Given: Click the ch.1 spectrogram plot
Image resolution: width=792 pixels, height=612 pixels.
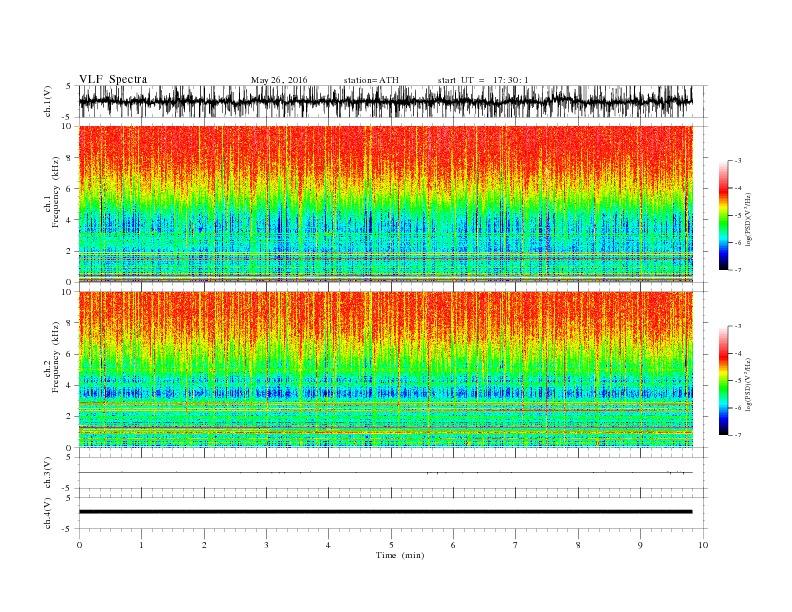Looking at the screenshot, I should coord(386,204).
